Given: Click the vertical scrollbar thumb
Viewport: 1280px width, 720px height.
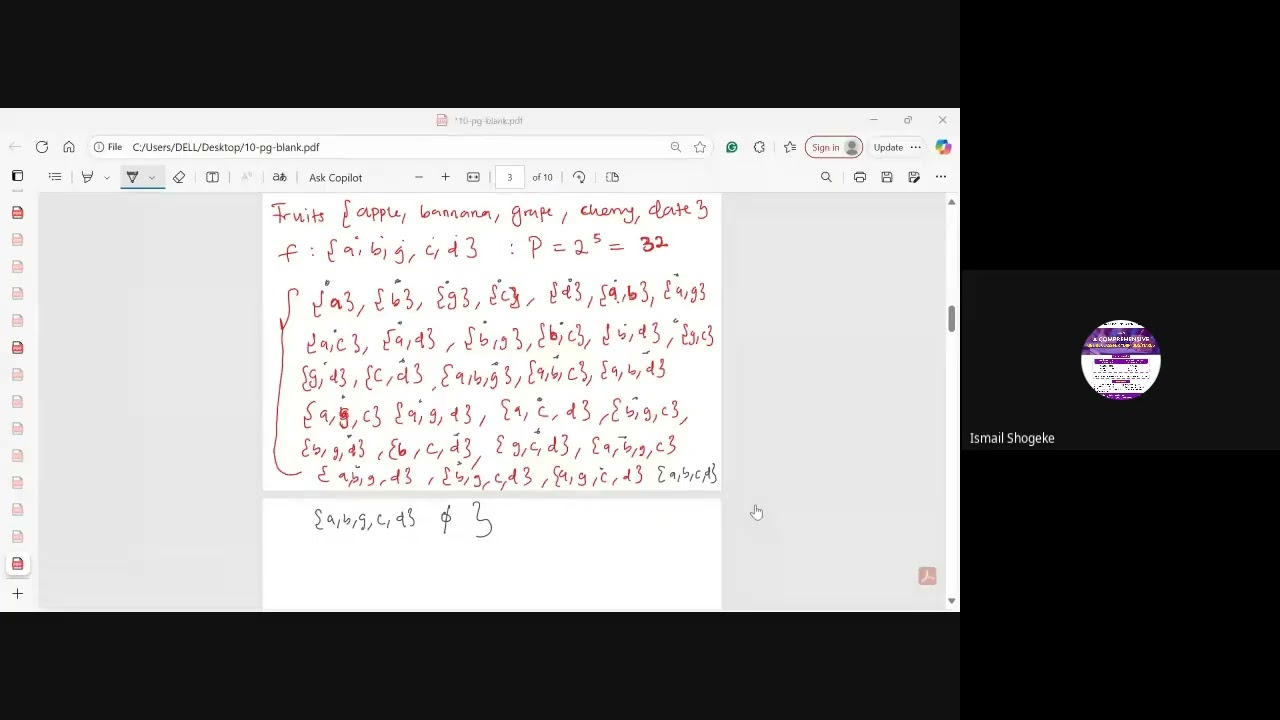Looking at the screenshot, I should click(x=951, y=318).
